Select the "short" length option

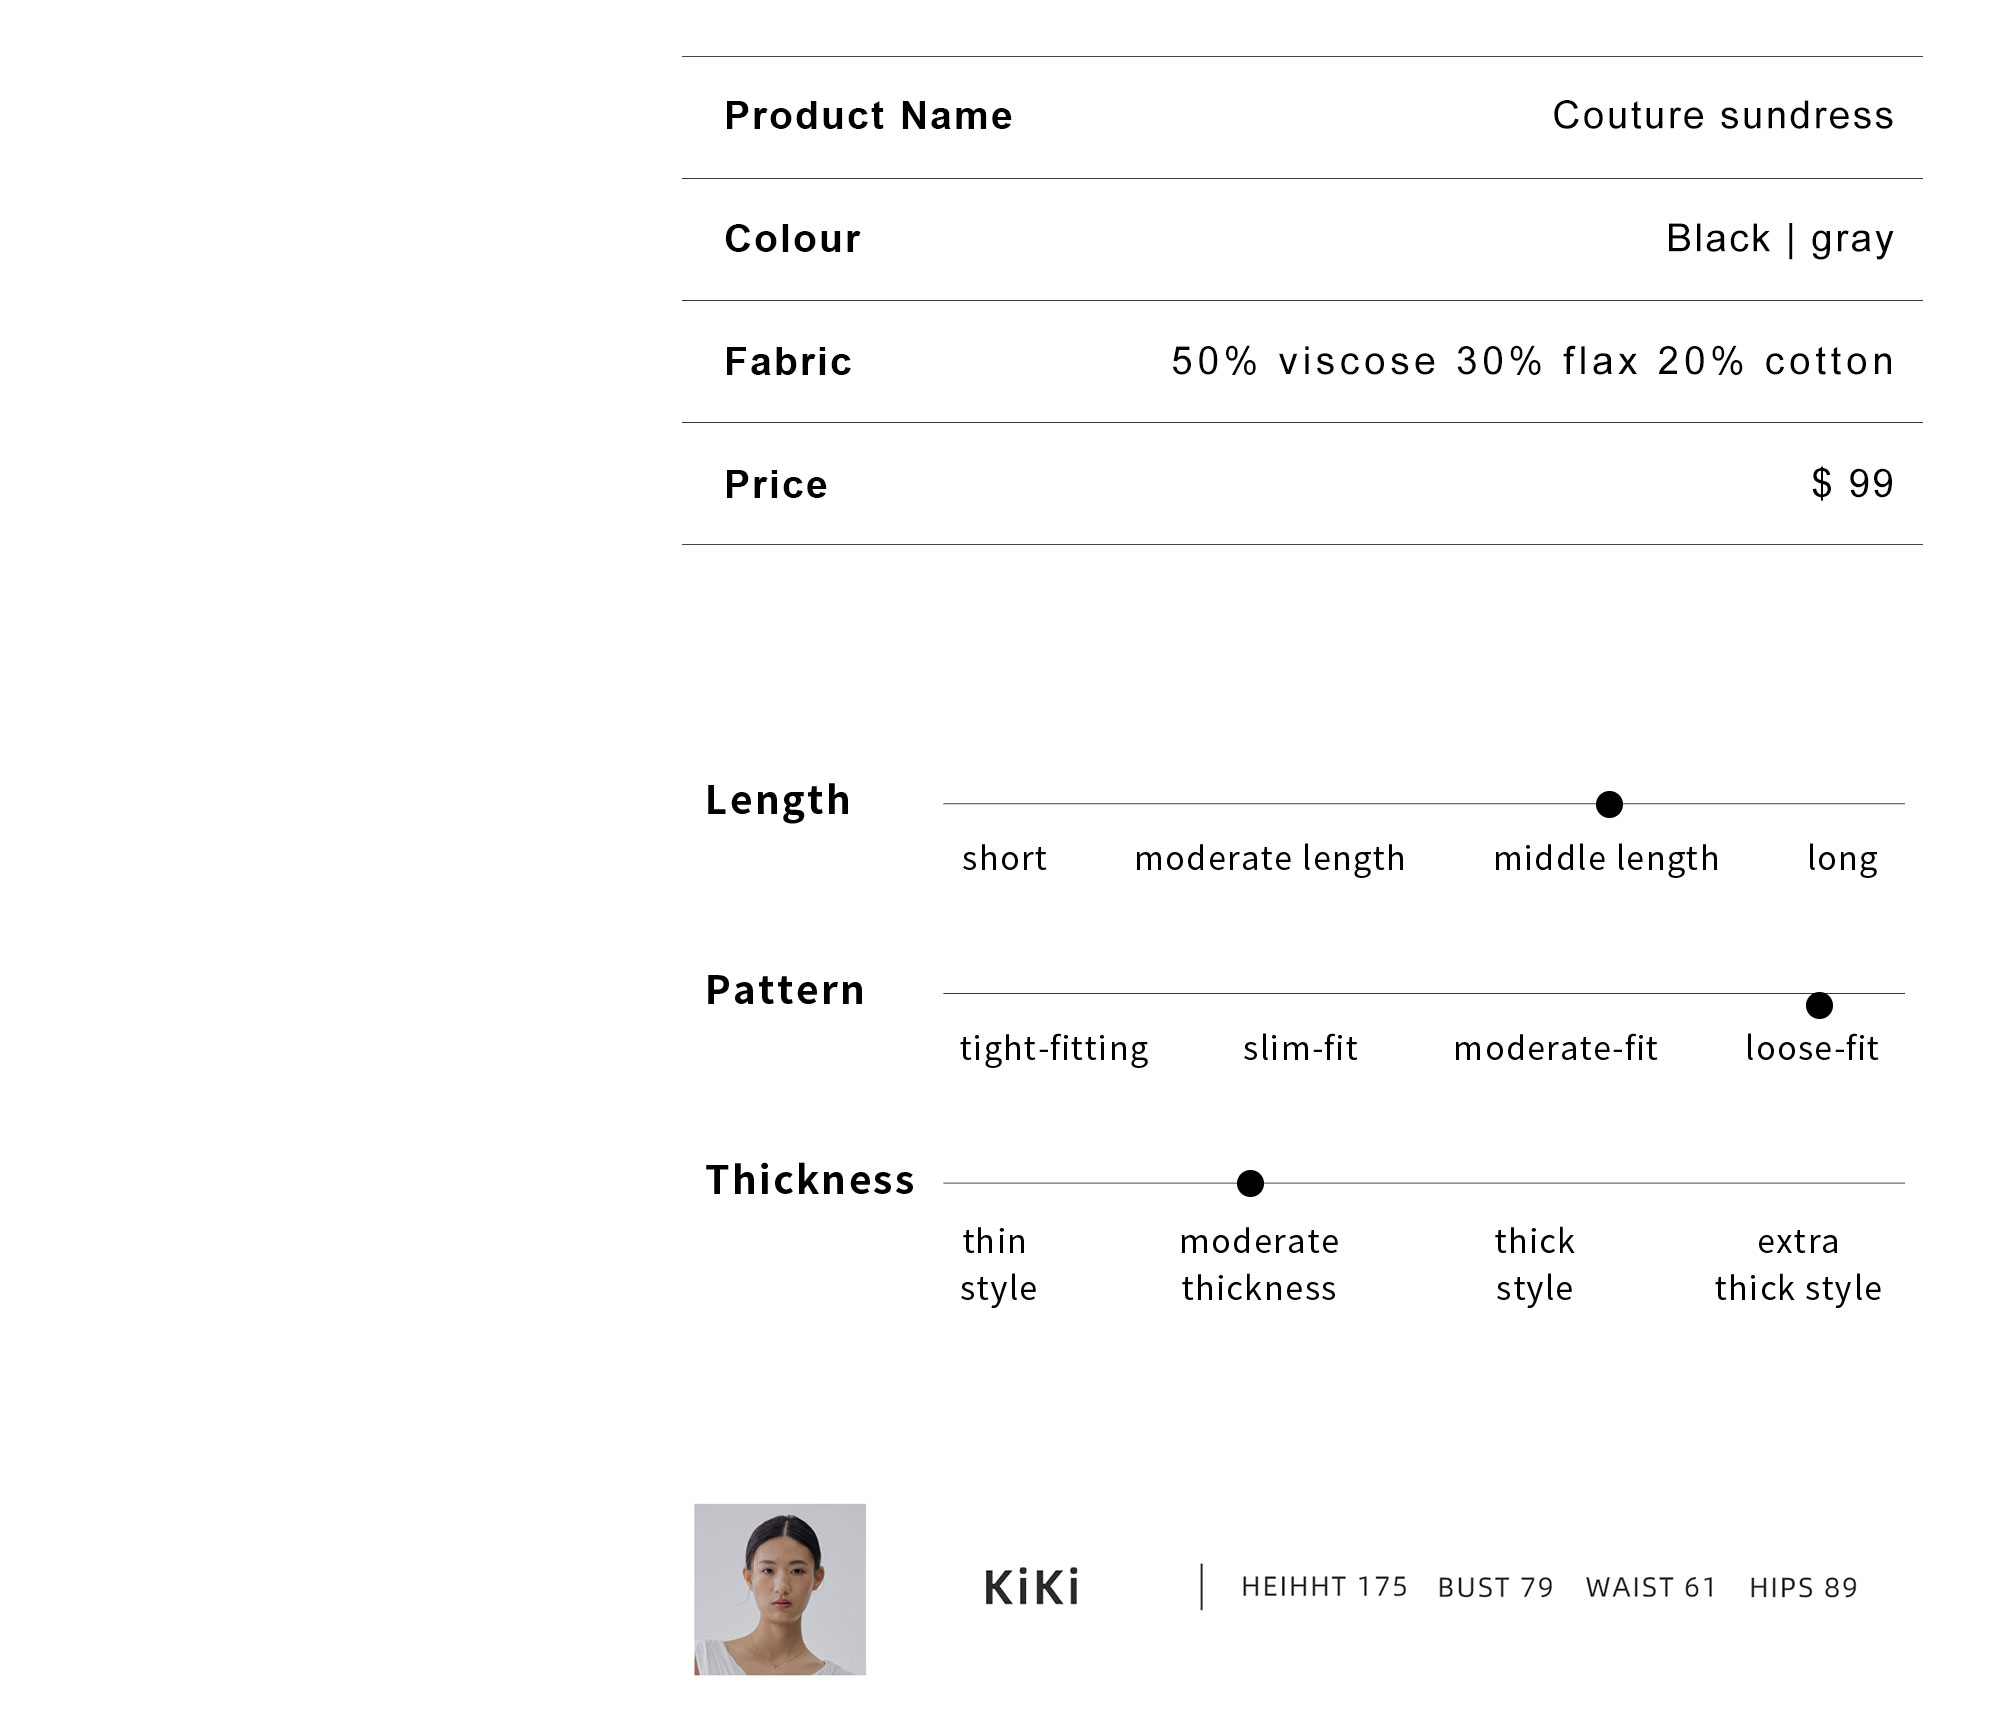tap(1004, 858)
